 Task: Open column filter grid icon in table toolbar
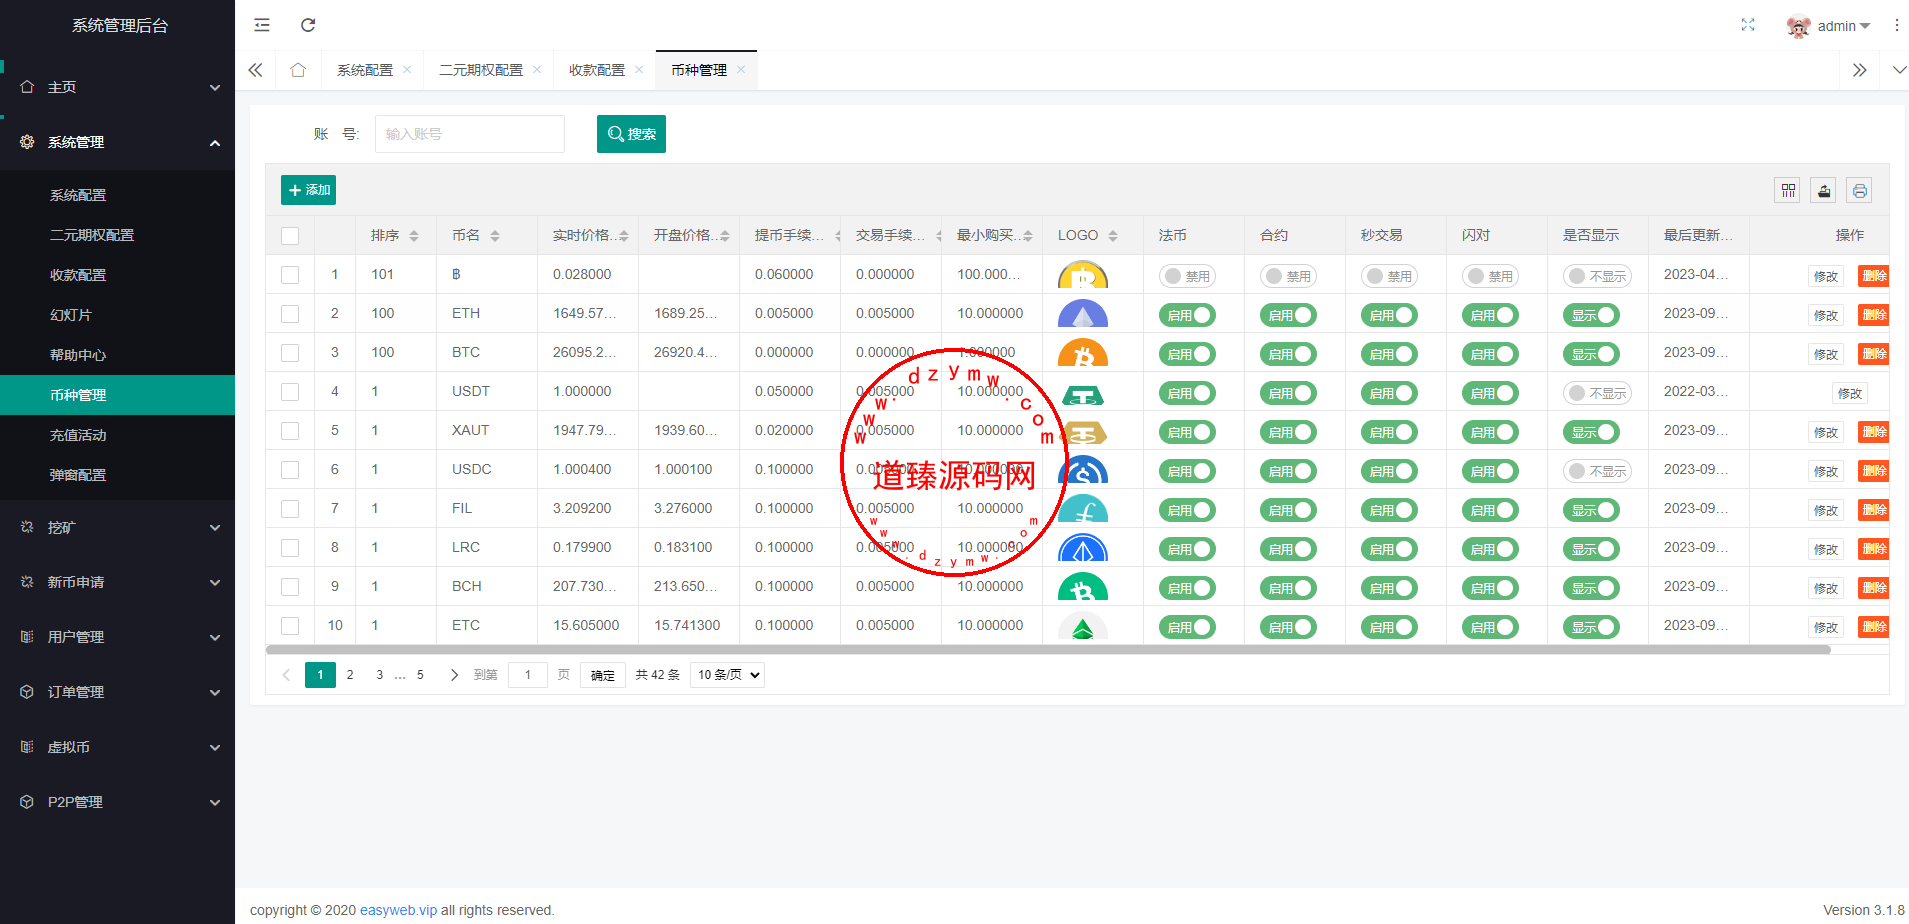[x=1788, y=190]
